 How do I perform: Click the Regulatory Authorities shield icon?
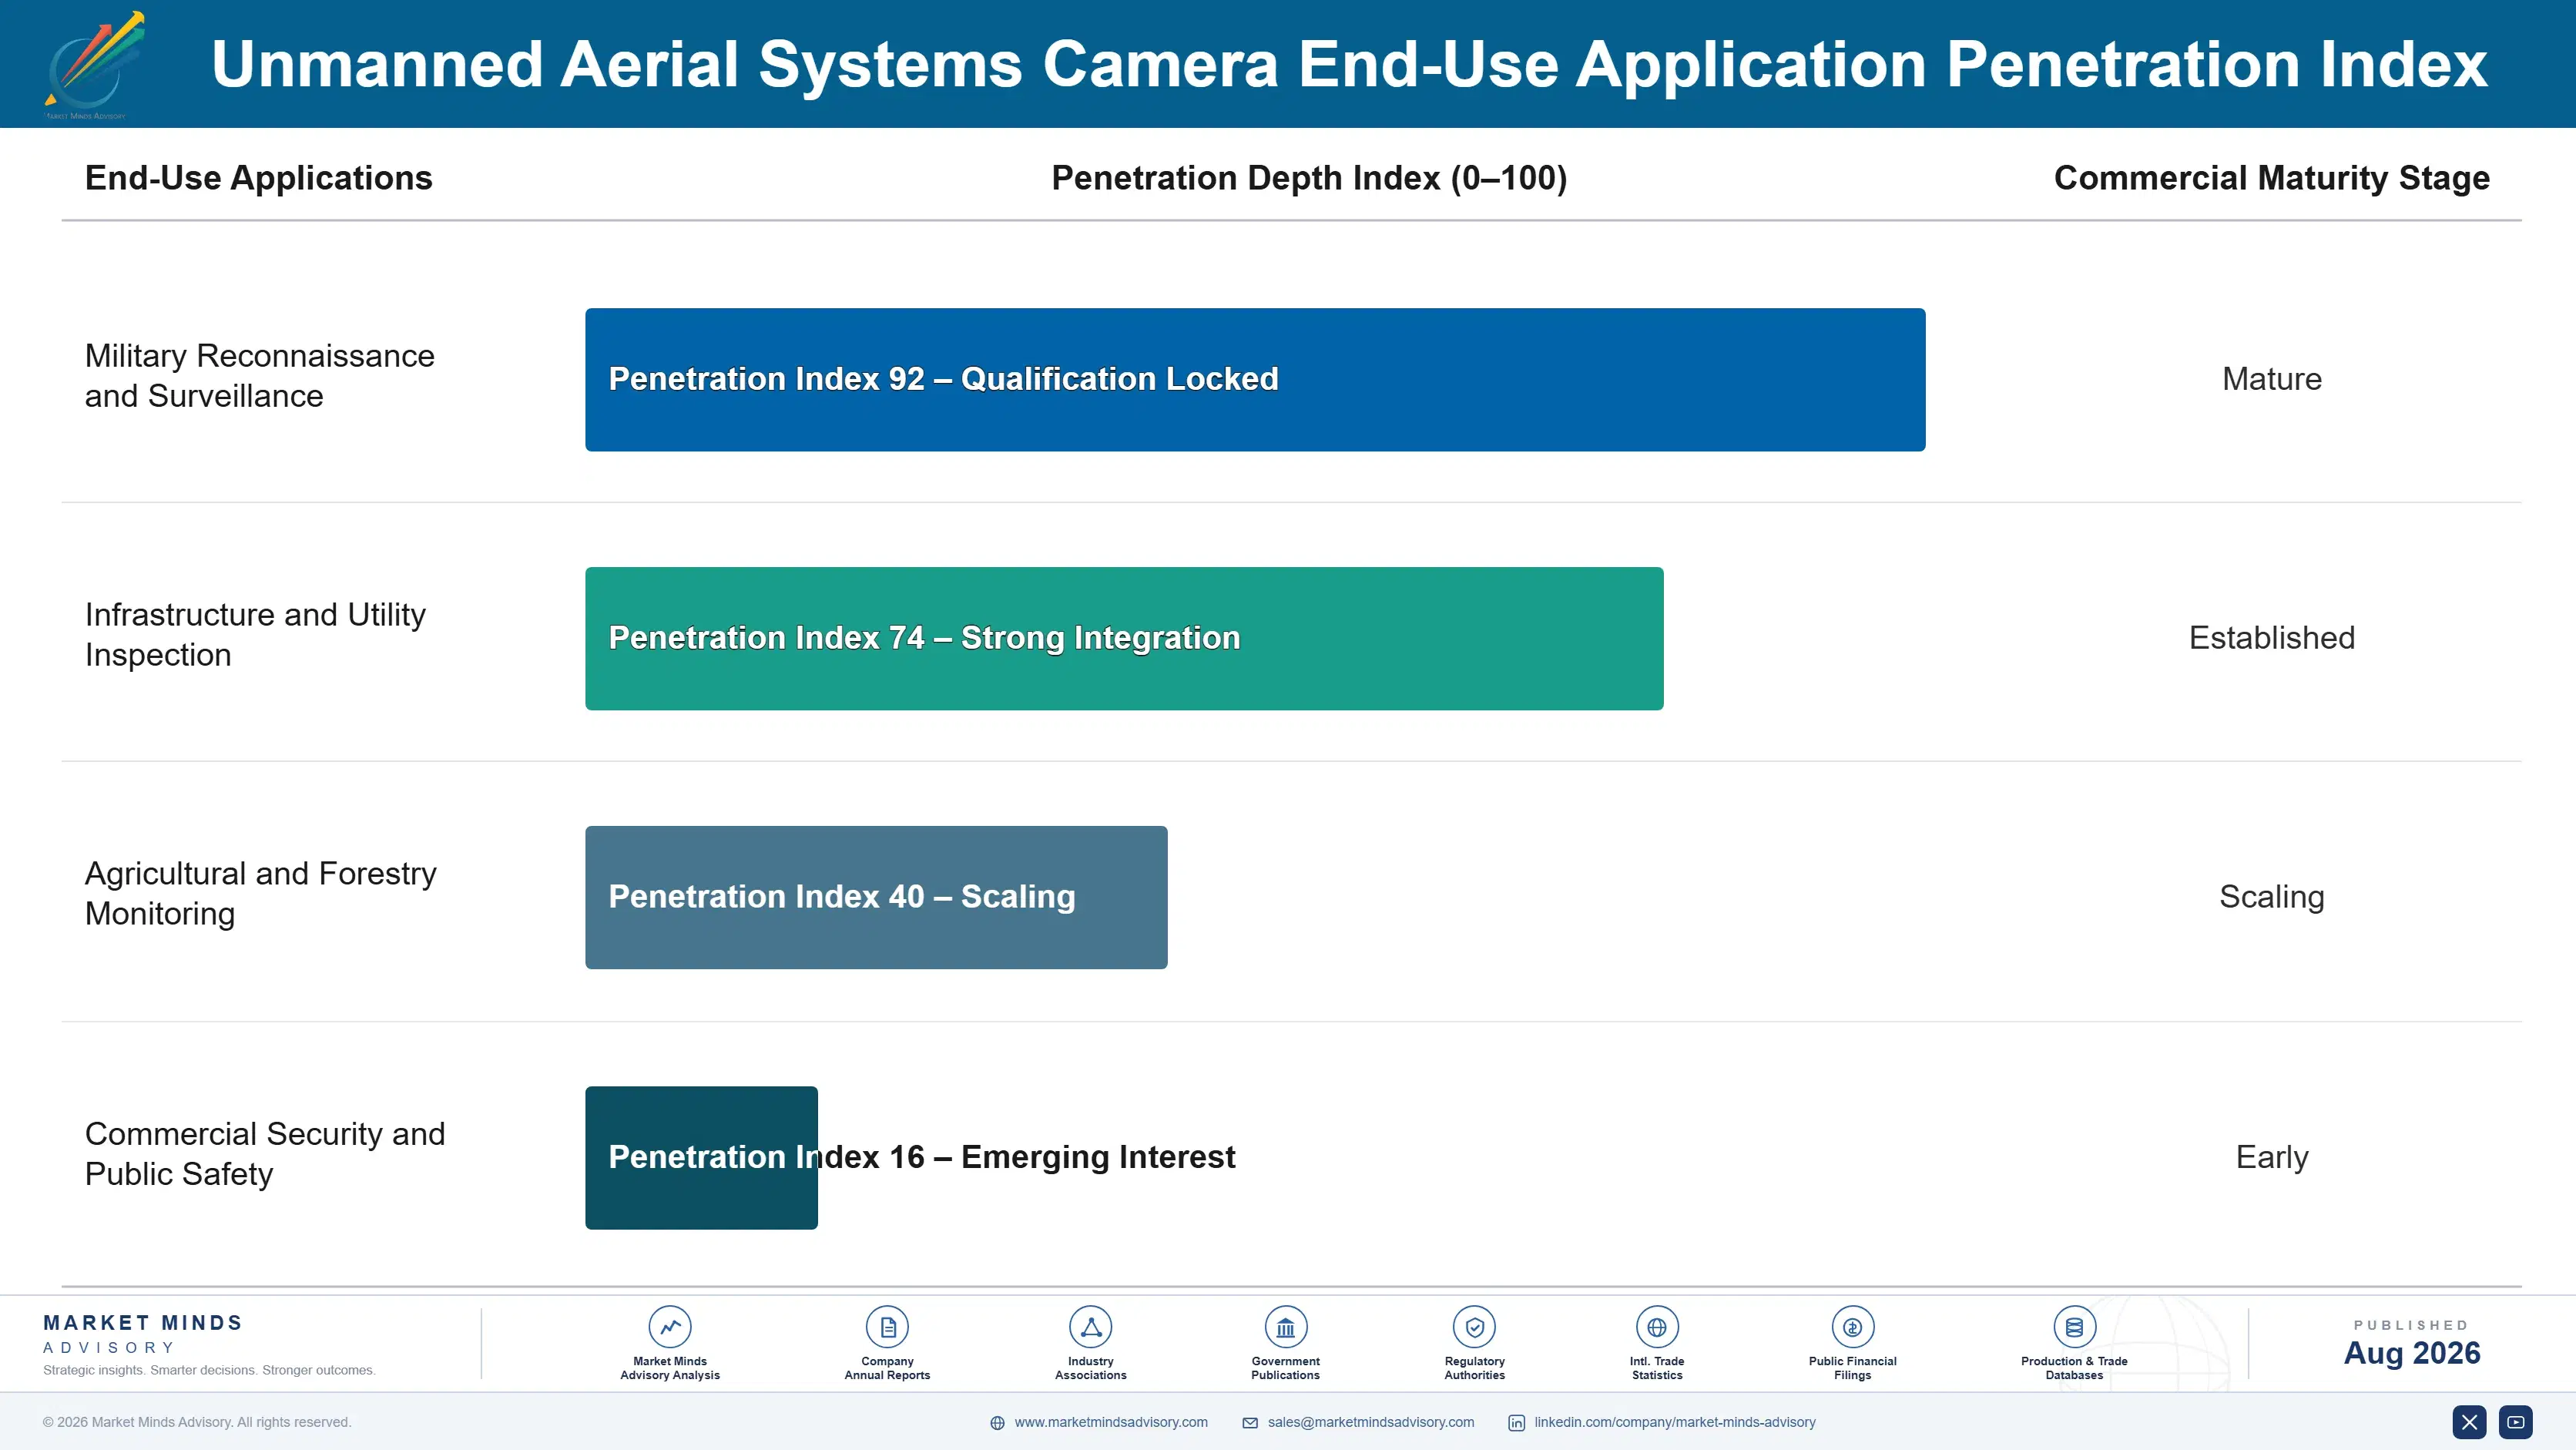point(1474,1327)
